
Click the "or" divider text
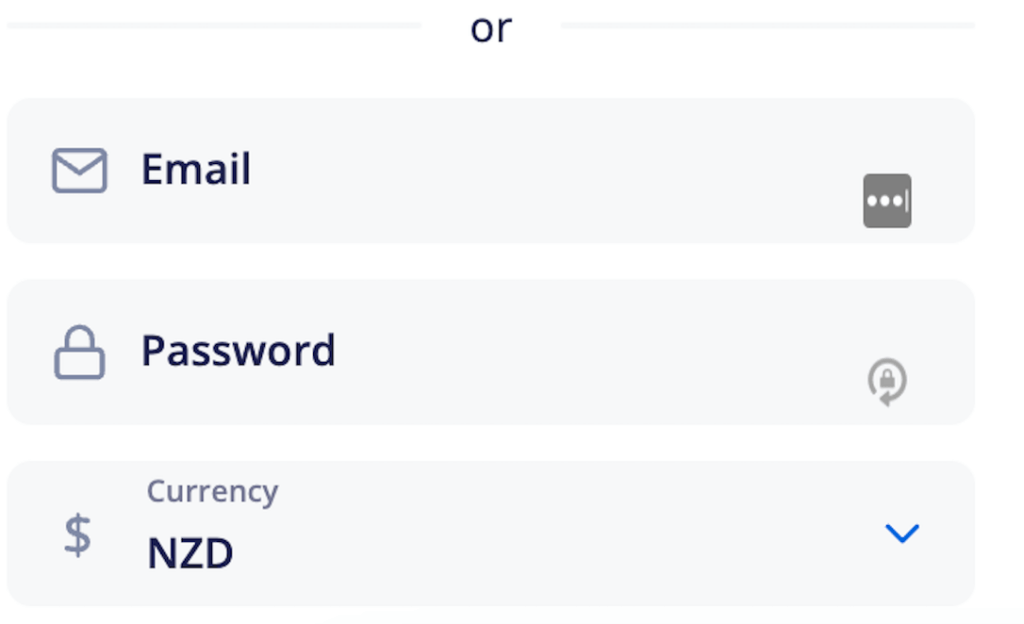point(491,29)
